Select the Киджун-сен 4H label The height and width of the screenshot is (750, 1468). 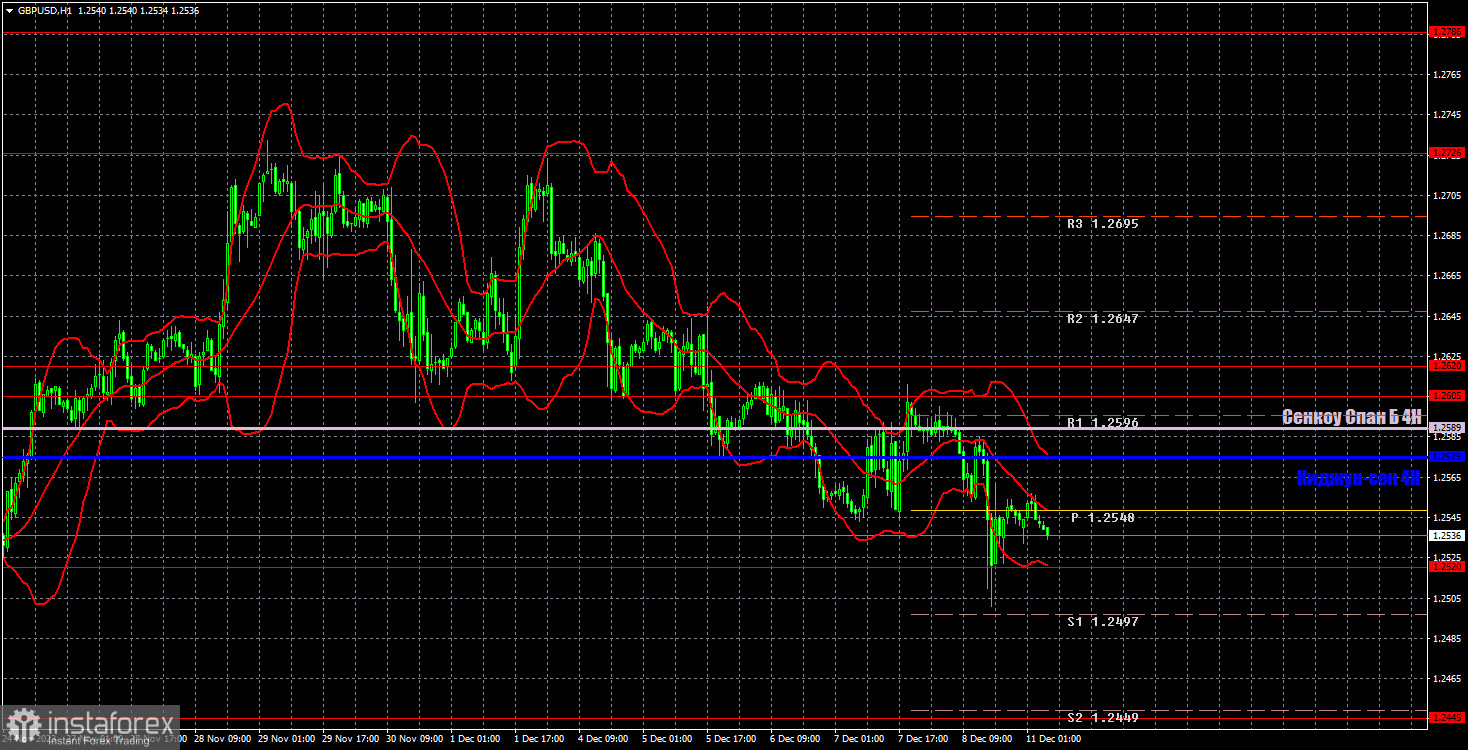click(1358, 478)
